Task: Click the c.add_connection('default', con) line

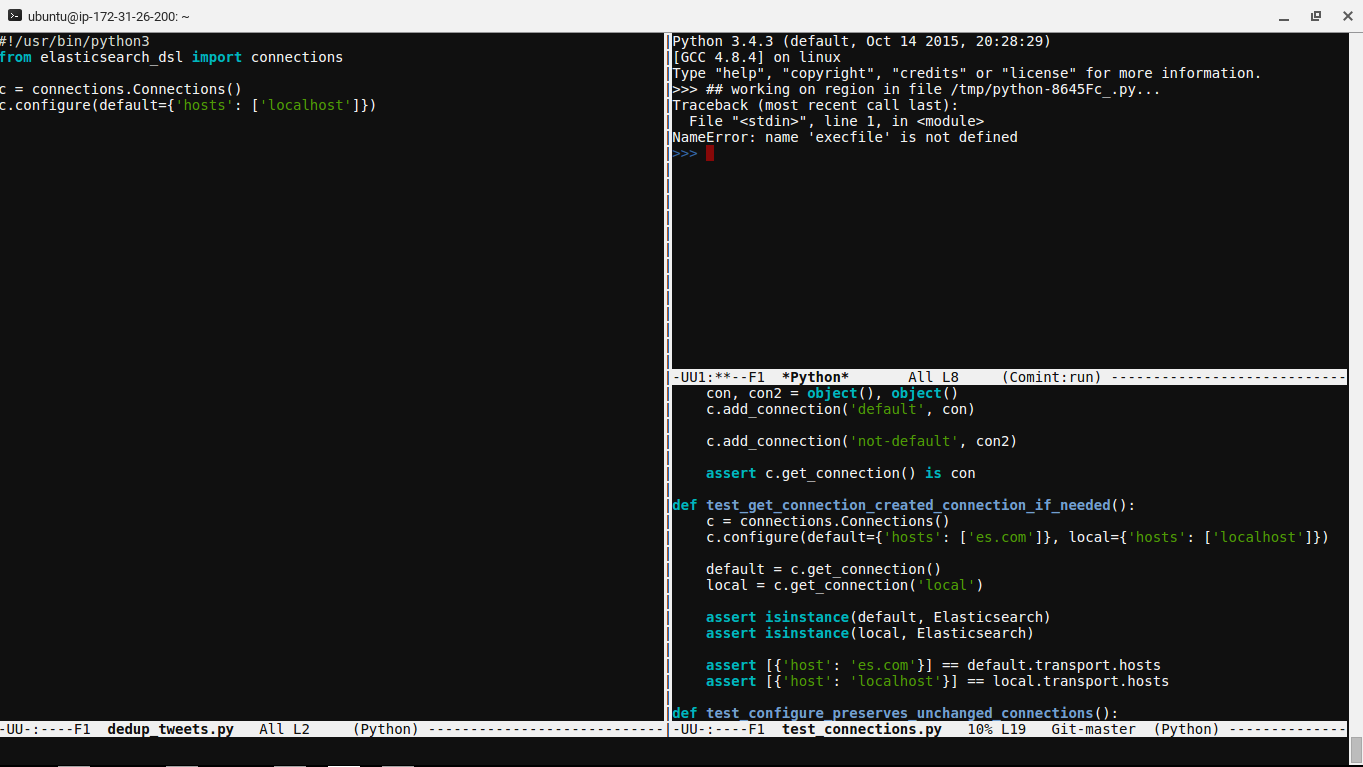Action: coord(840,409)
